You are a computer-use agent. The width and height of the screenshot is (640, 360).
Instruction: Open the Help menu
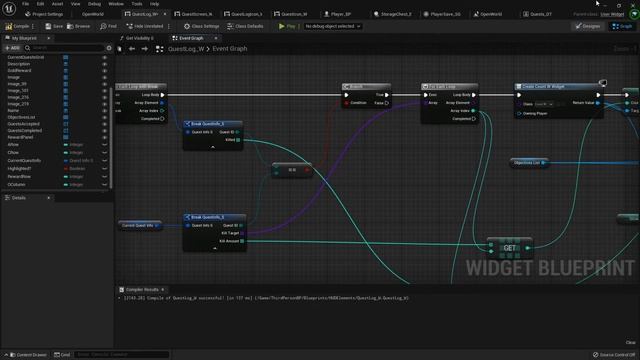pos(154,4)
